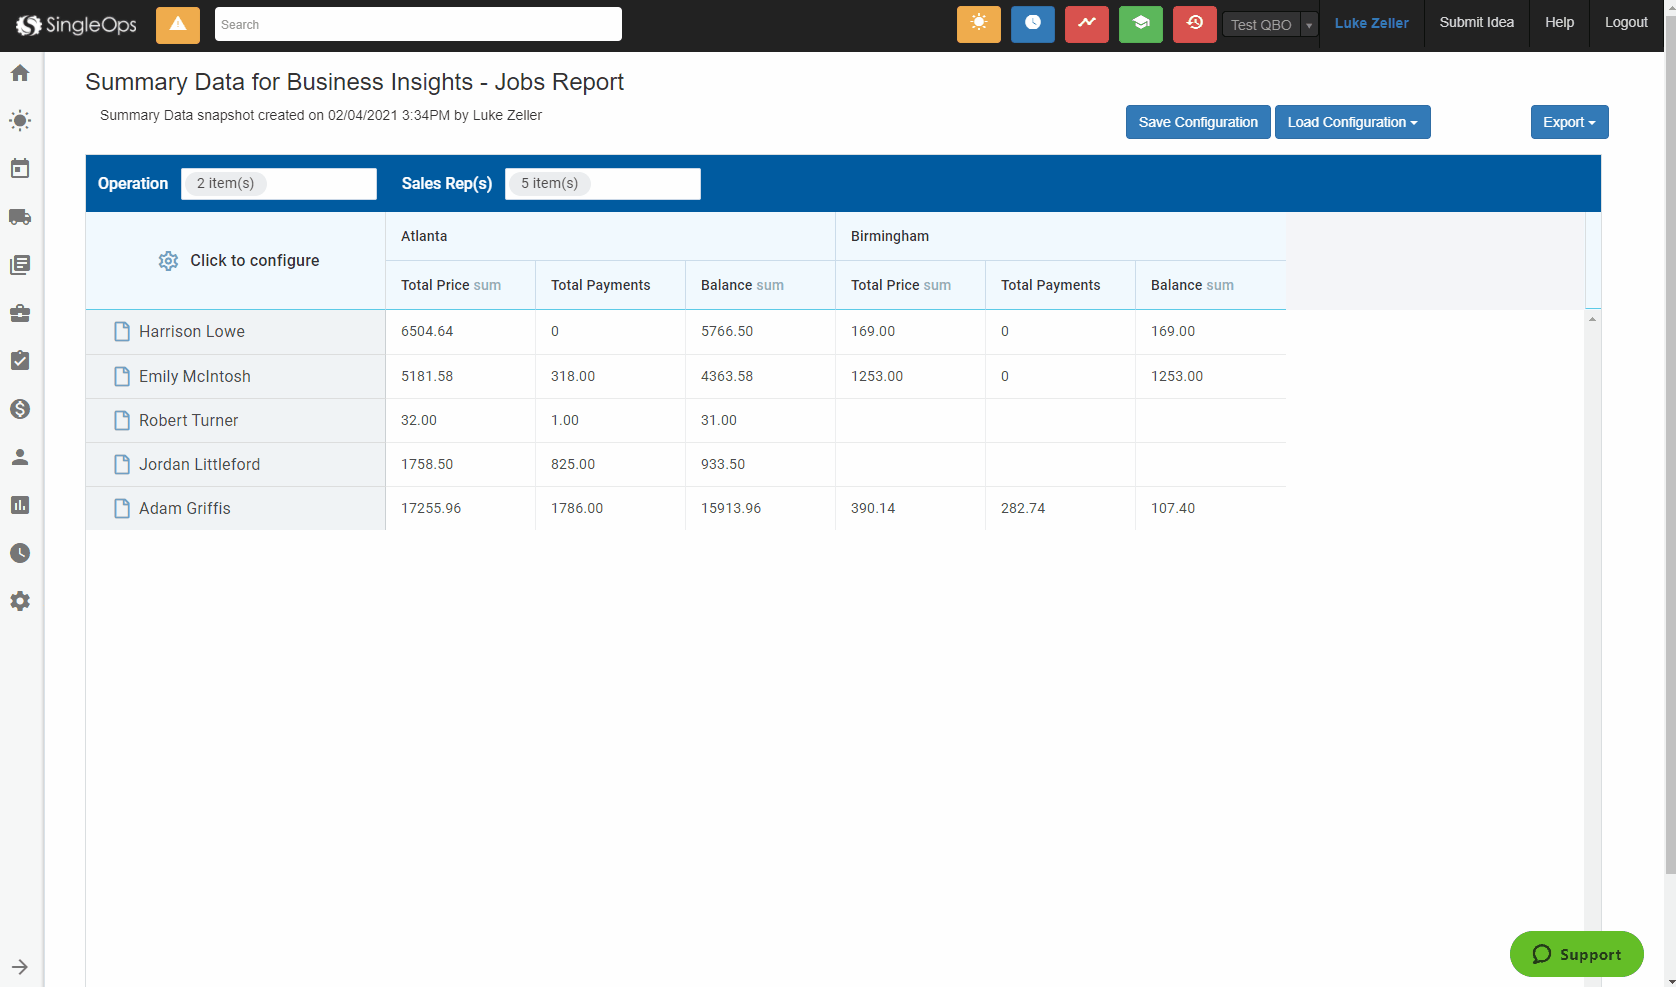Expand the Export dropdown menu
This screenshot has width=1676, height=987.
1569,122
